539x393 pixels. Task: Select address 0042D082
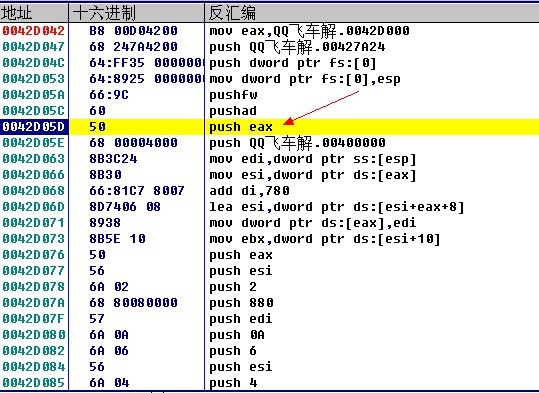pos(33,351)
